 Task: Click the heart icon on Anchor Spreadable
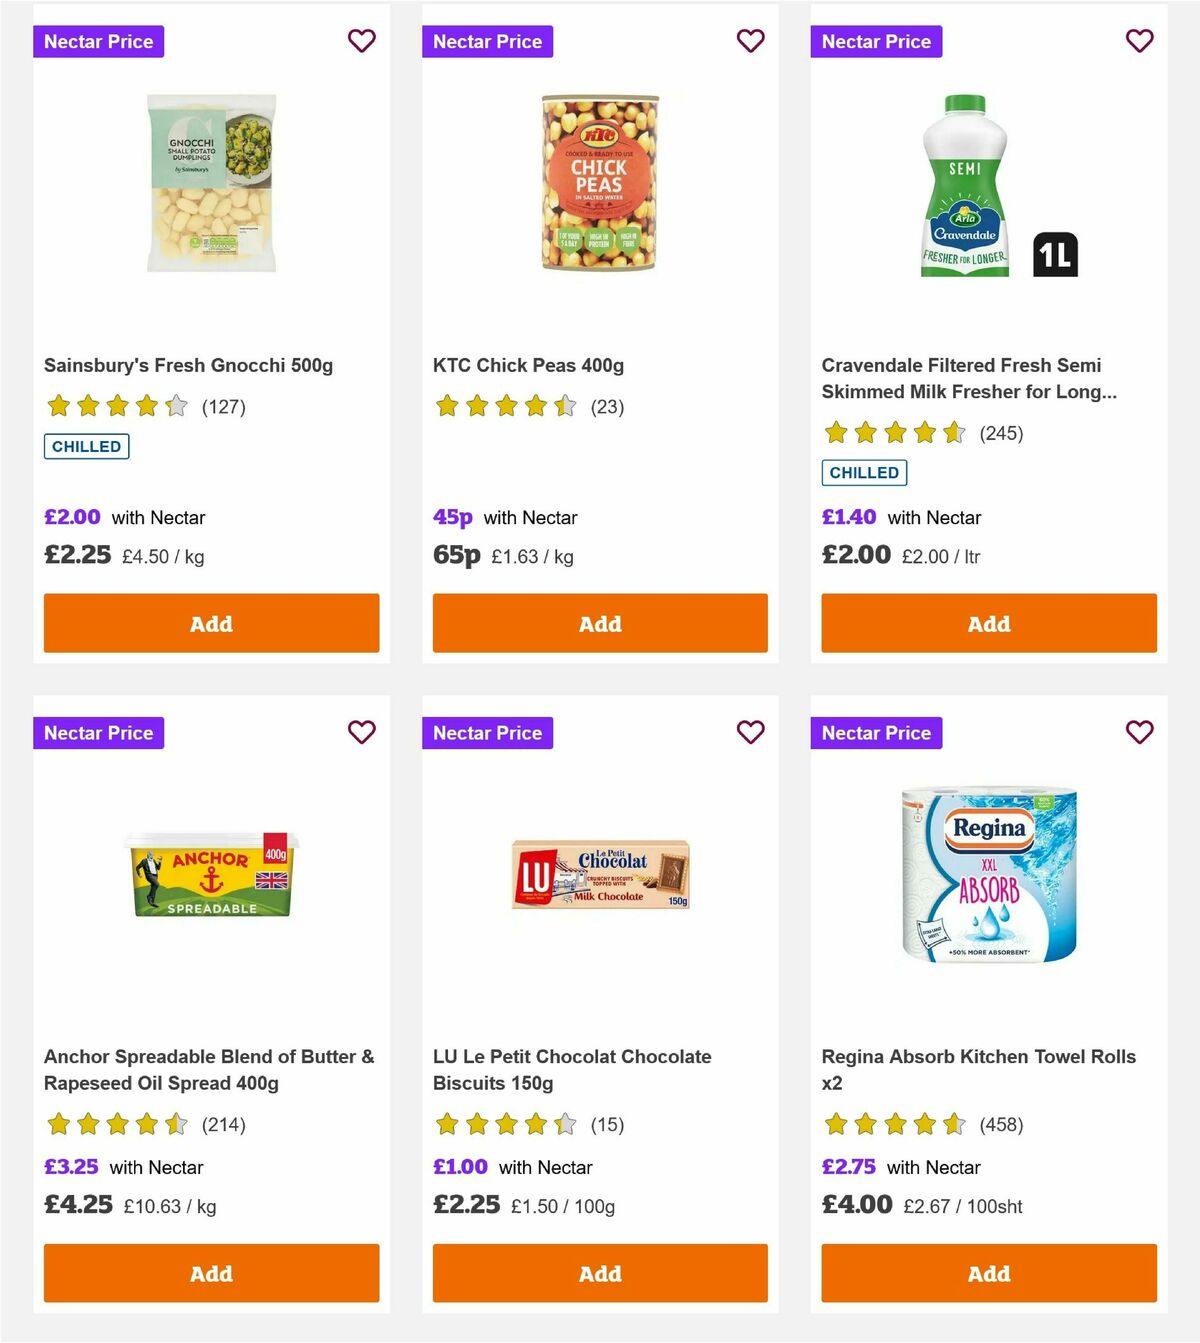click(x=362, y=732)
